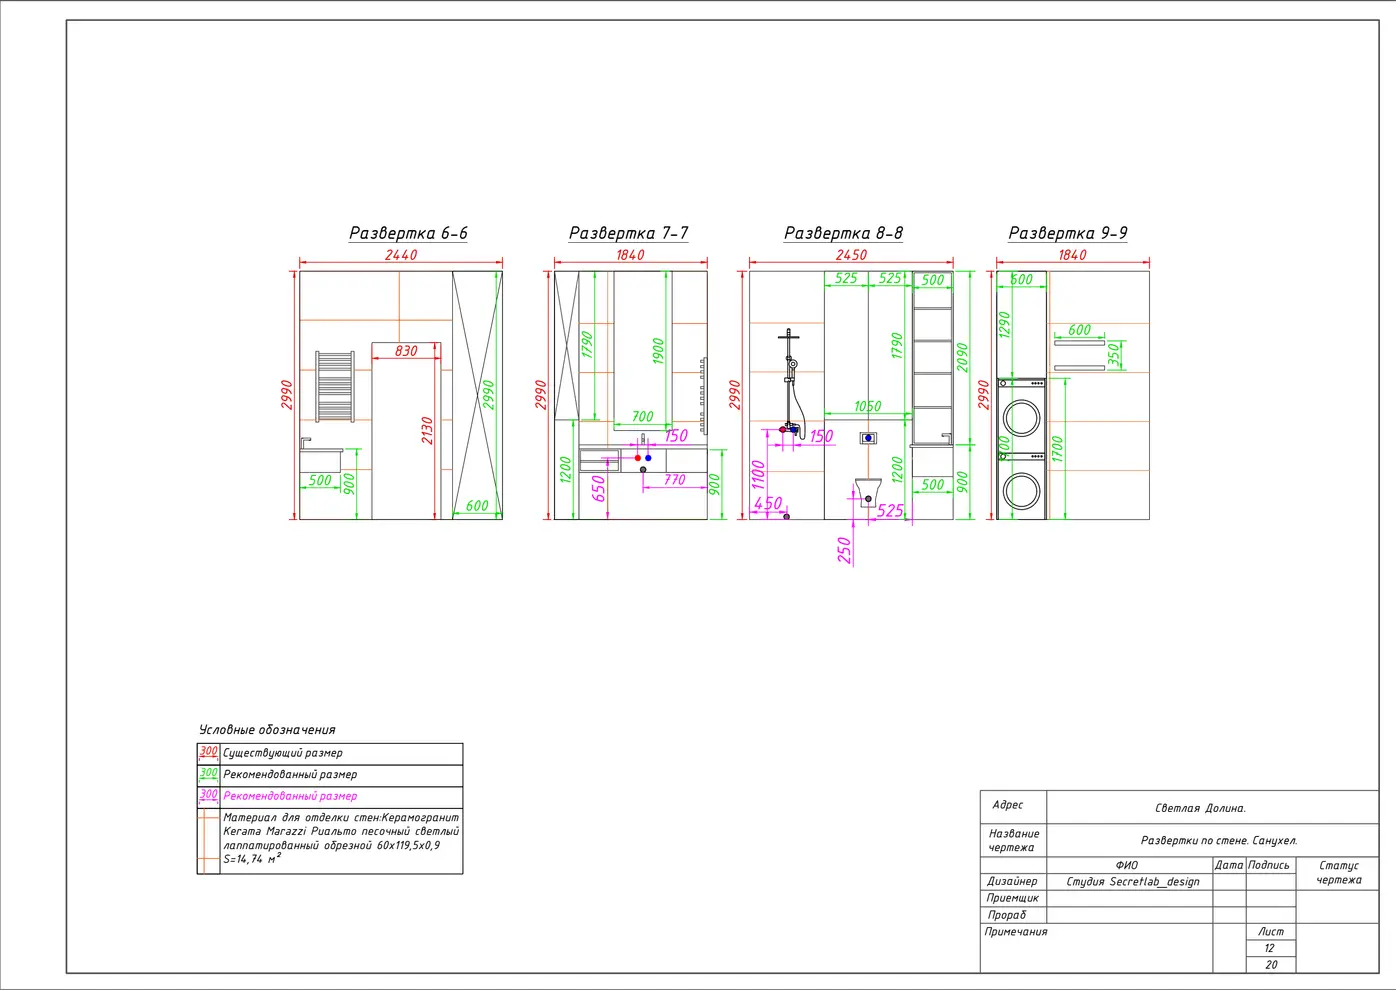Click the 1900 green vertical dimension
The width and height of the screenshot is (1400, 990).
click(658, 351)
